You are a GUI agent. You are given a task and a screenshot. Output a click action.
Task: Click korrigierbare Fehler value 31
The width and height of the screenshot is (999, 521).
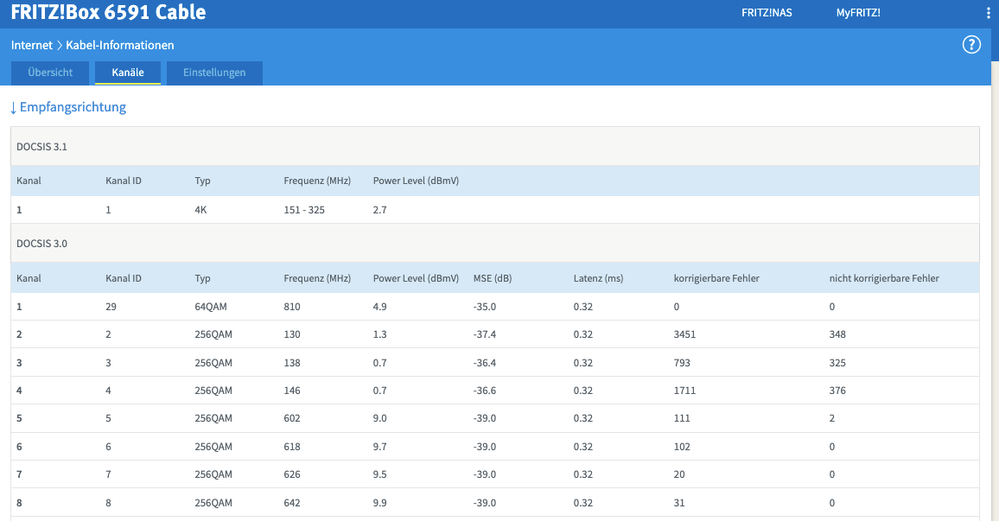[x=679, y=503]
